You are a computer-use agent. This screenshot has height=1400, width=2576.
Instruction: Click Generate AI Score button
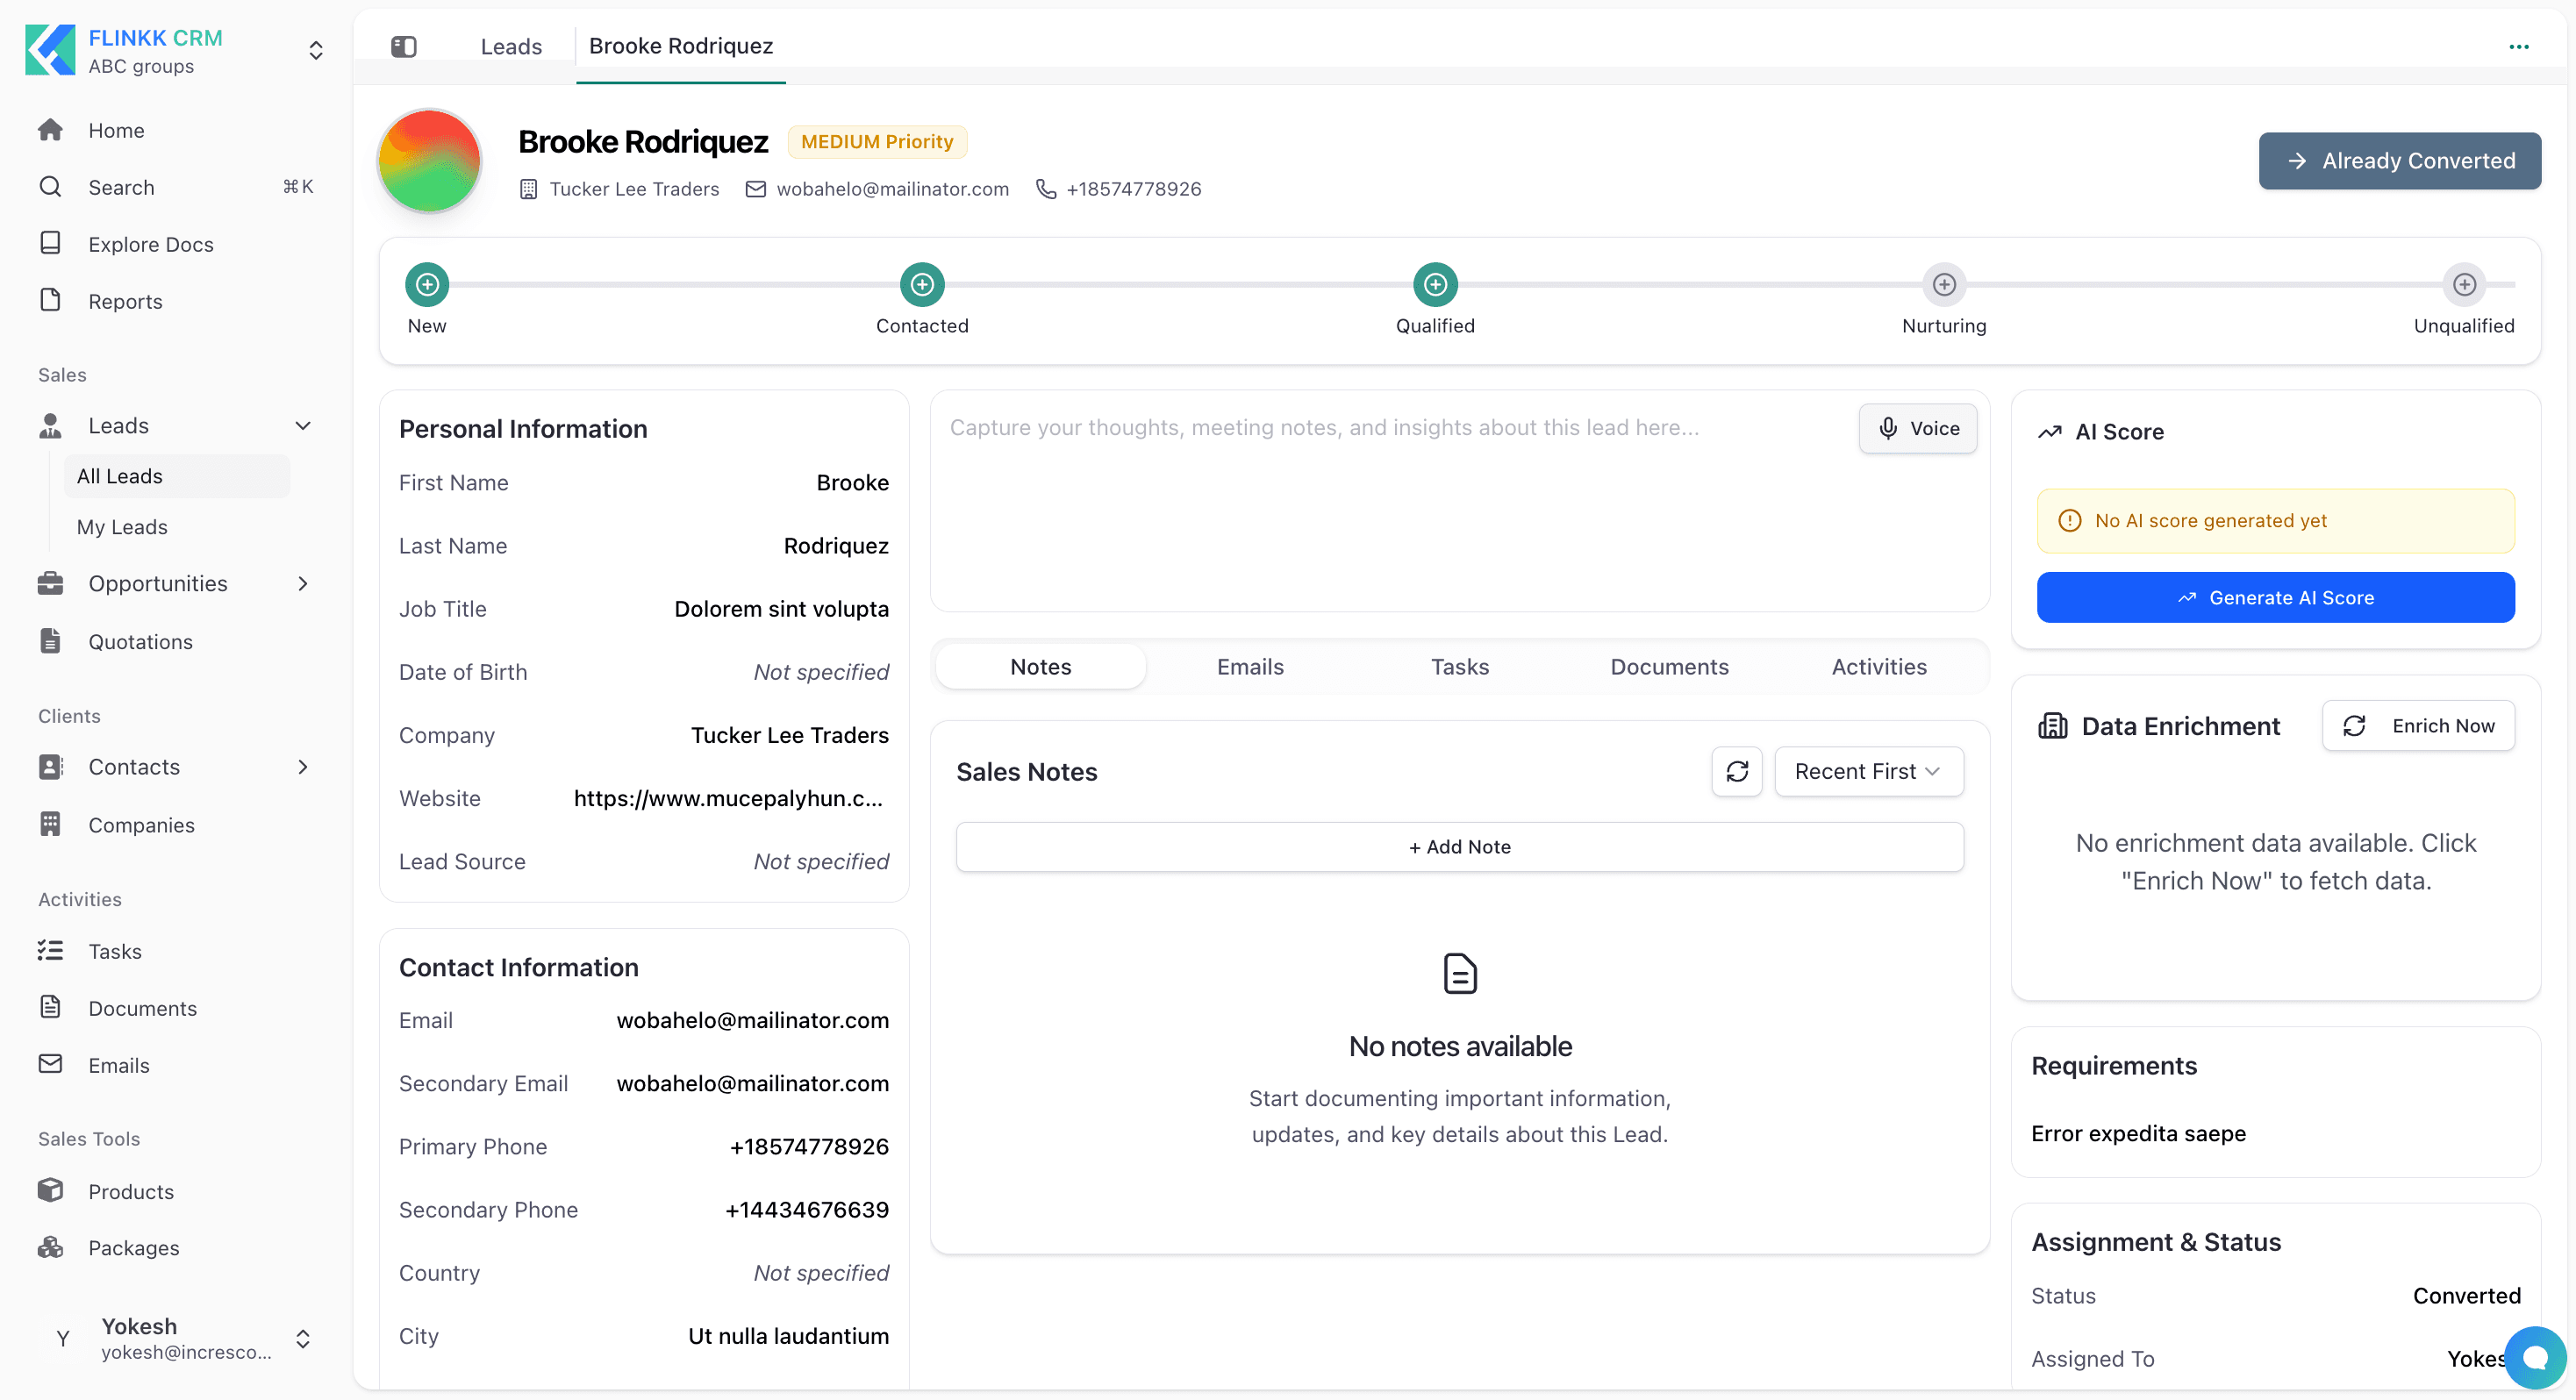2276,597
